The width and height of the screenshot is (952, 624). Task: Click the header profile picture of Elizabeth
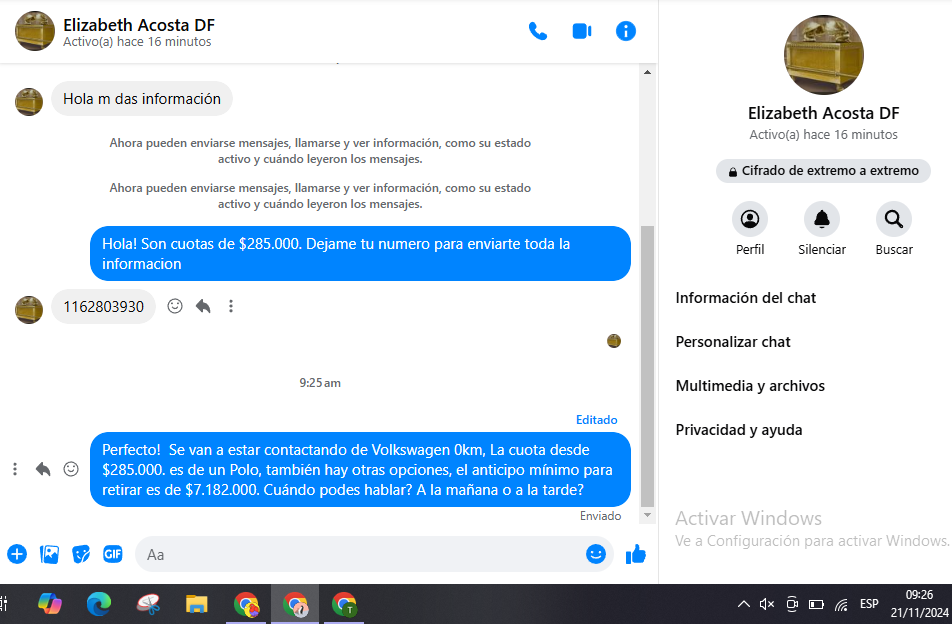coord(35,31)
